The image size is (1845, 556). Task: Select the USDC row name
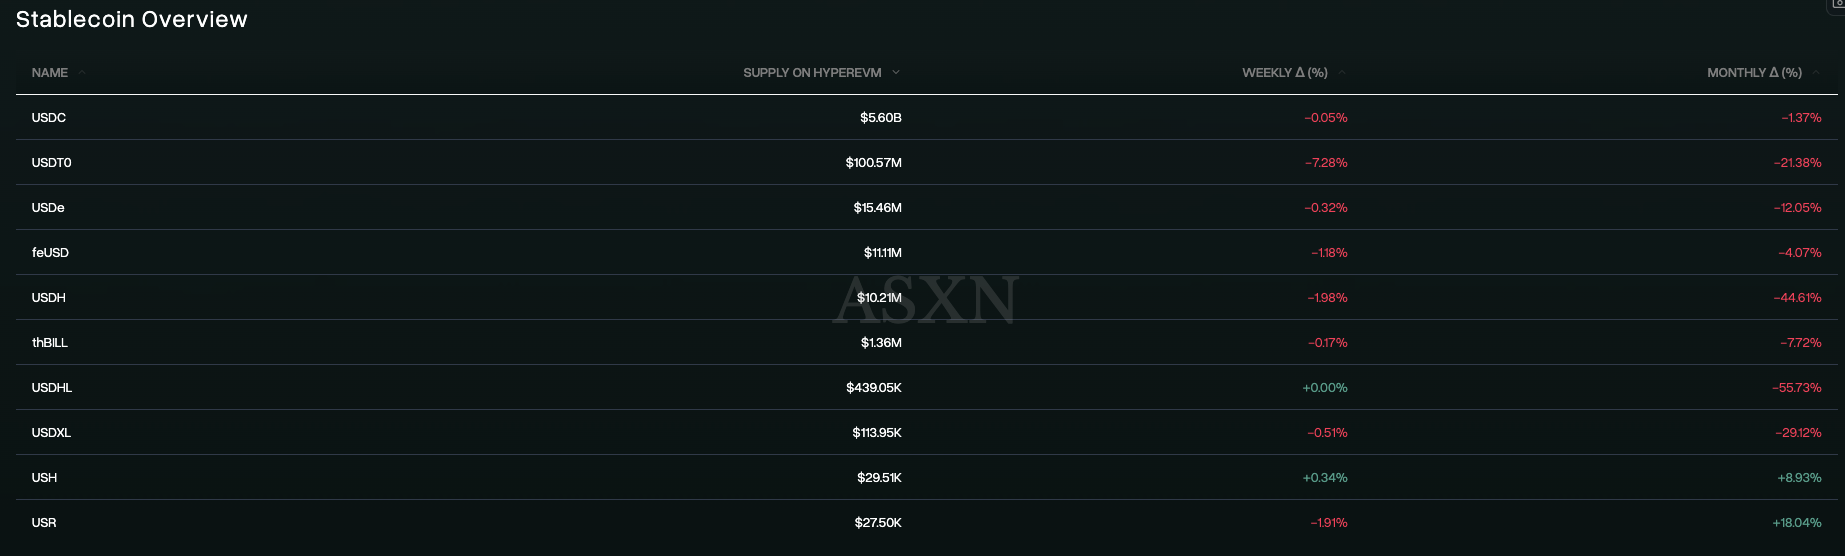(49, 118)
